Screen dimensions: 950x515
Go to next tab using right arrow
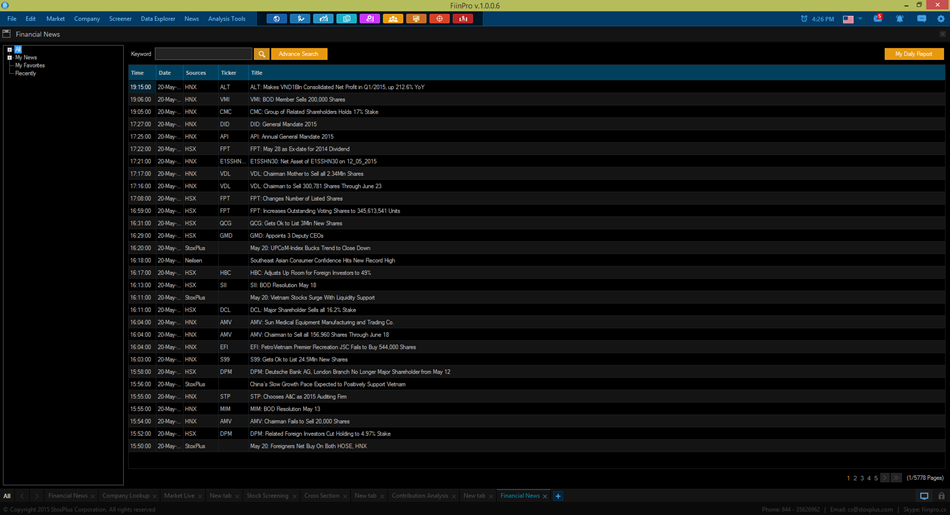pos(36,496)
